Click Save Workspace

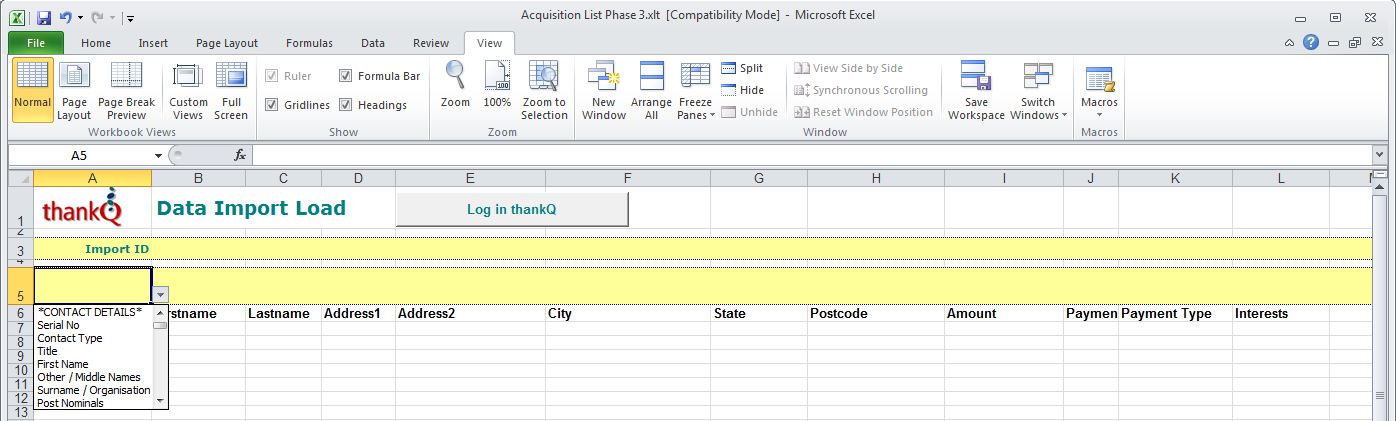(976, 90)
